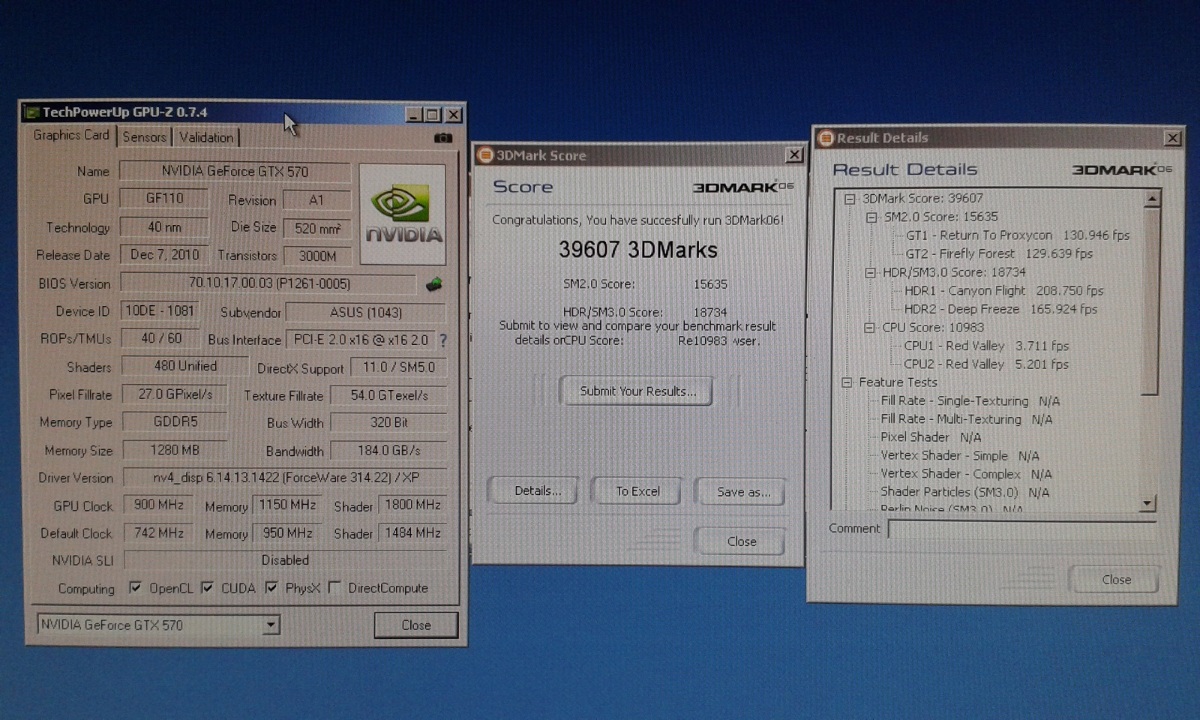Click the 3DMark Score title bar icon

(x=485, y=155)
